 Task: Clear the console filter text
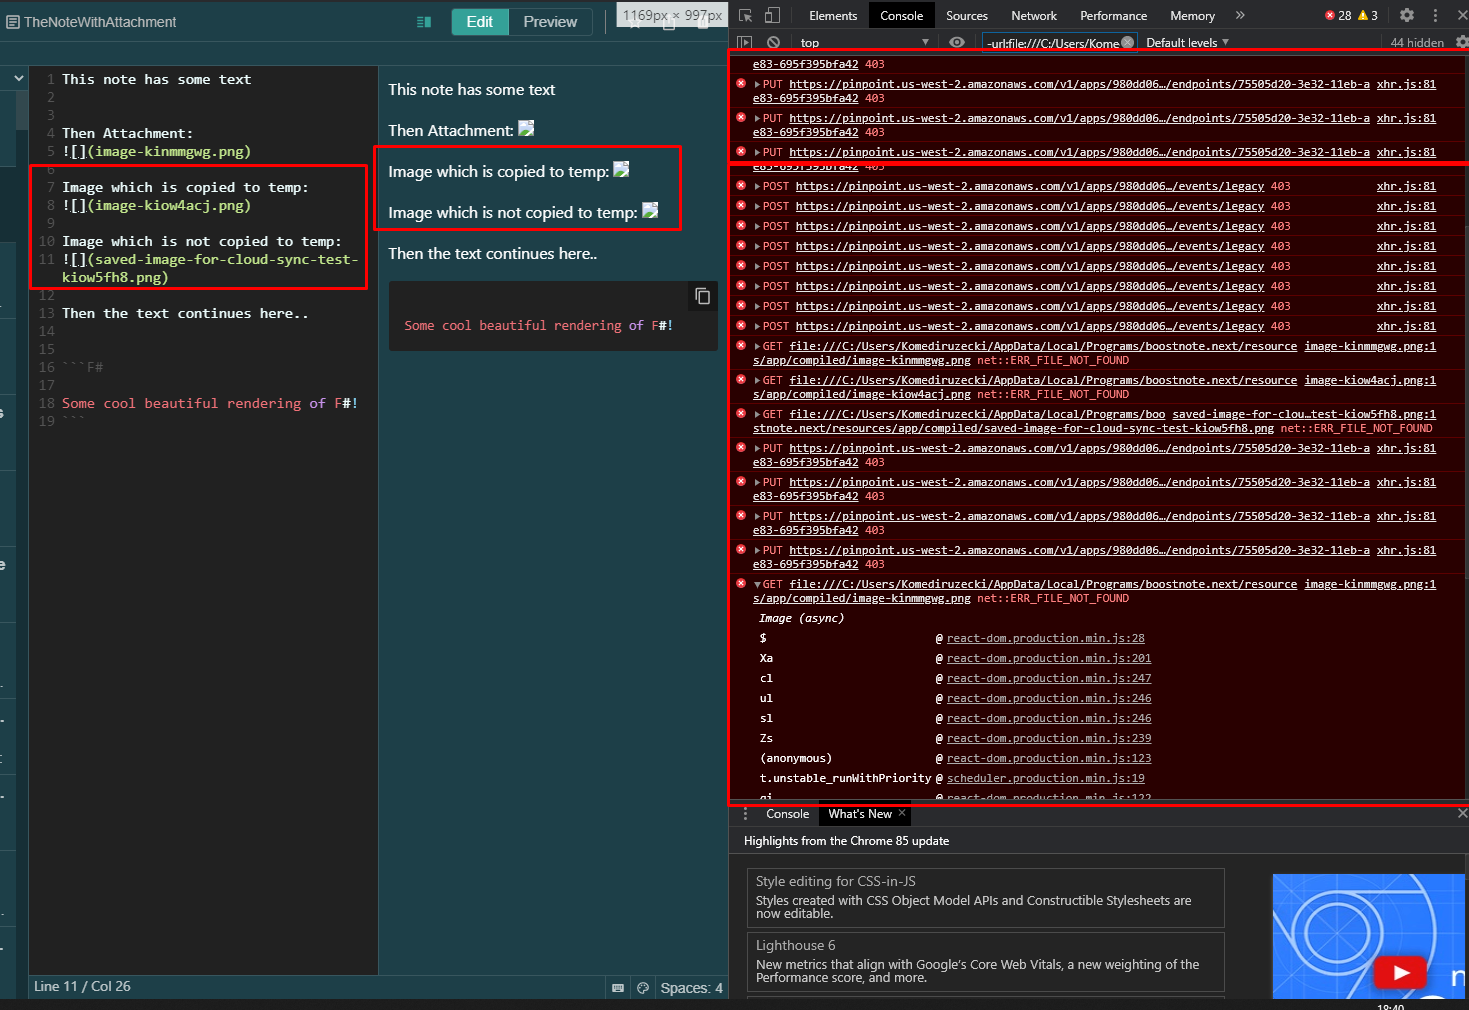(x=1128, y=42)
